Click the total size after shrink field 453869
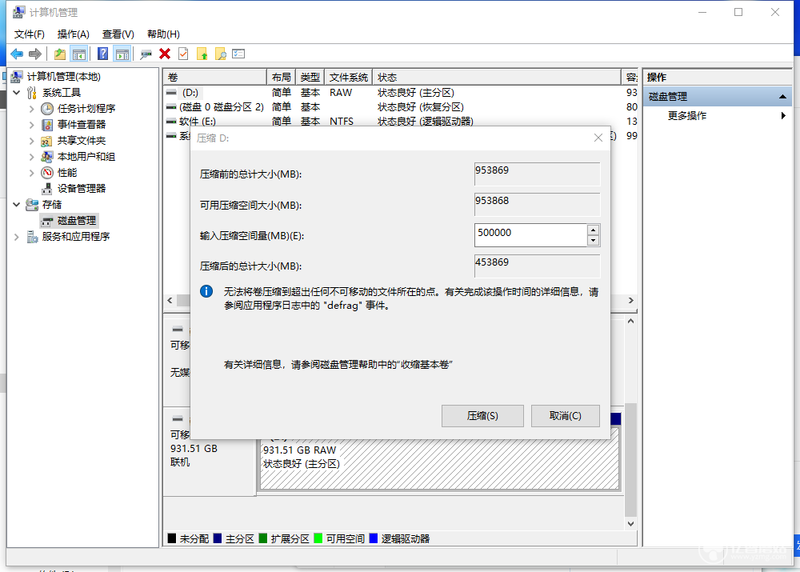Screen dimensions: 800x572 click(x=537, y=266)
